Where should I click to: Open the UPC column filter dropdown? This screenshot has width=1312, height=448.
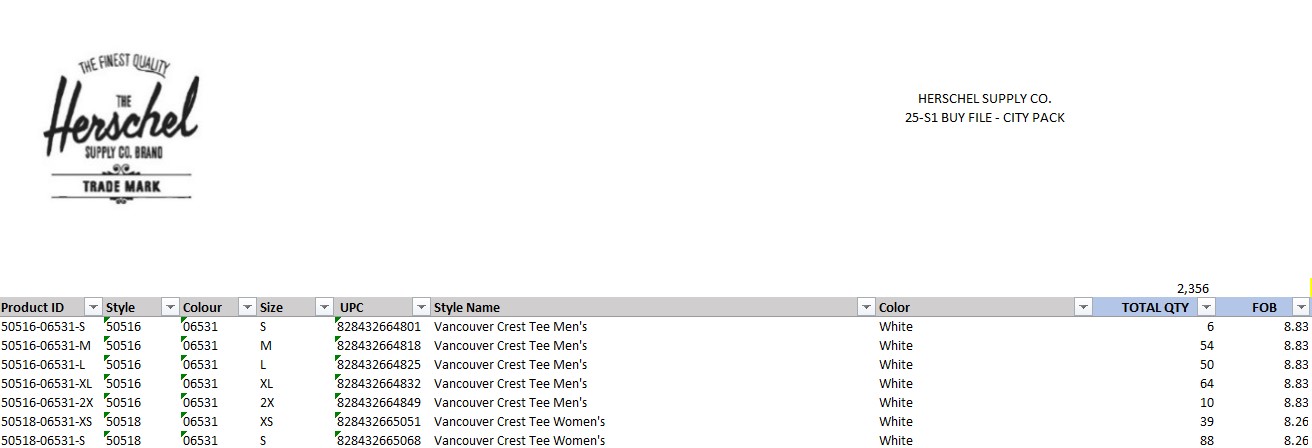point(421,308)
